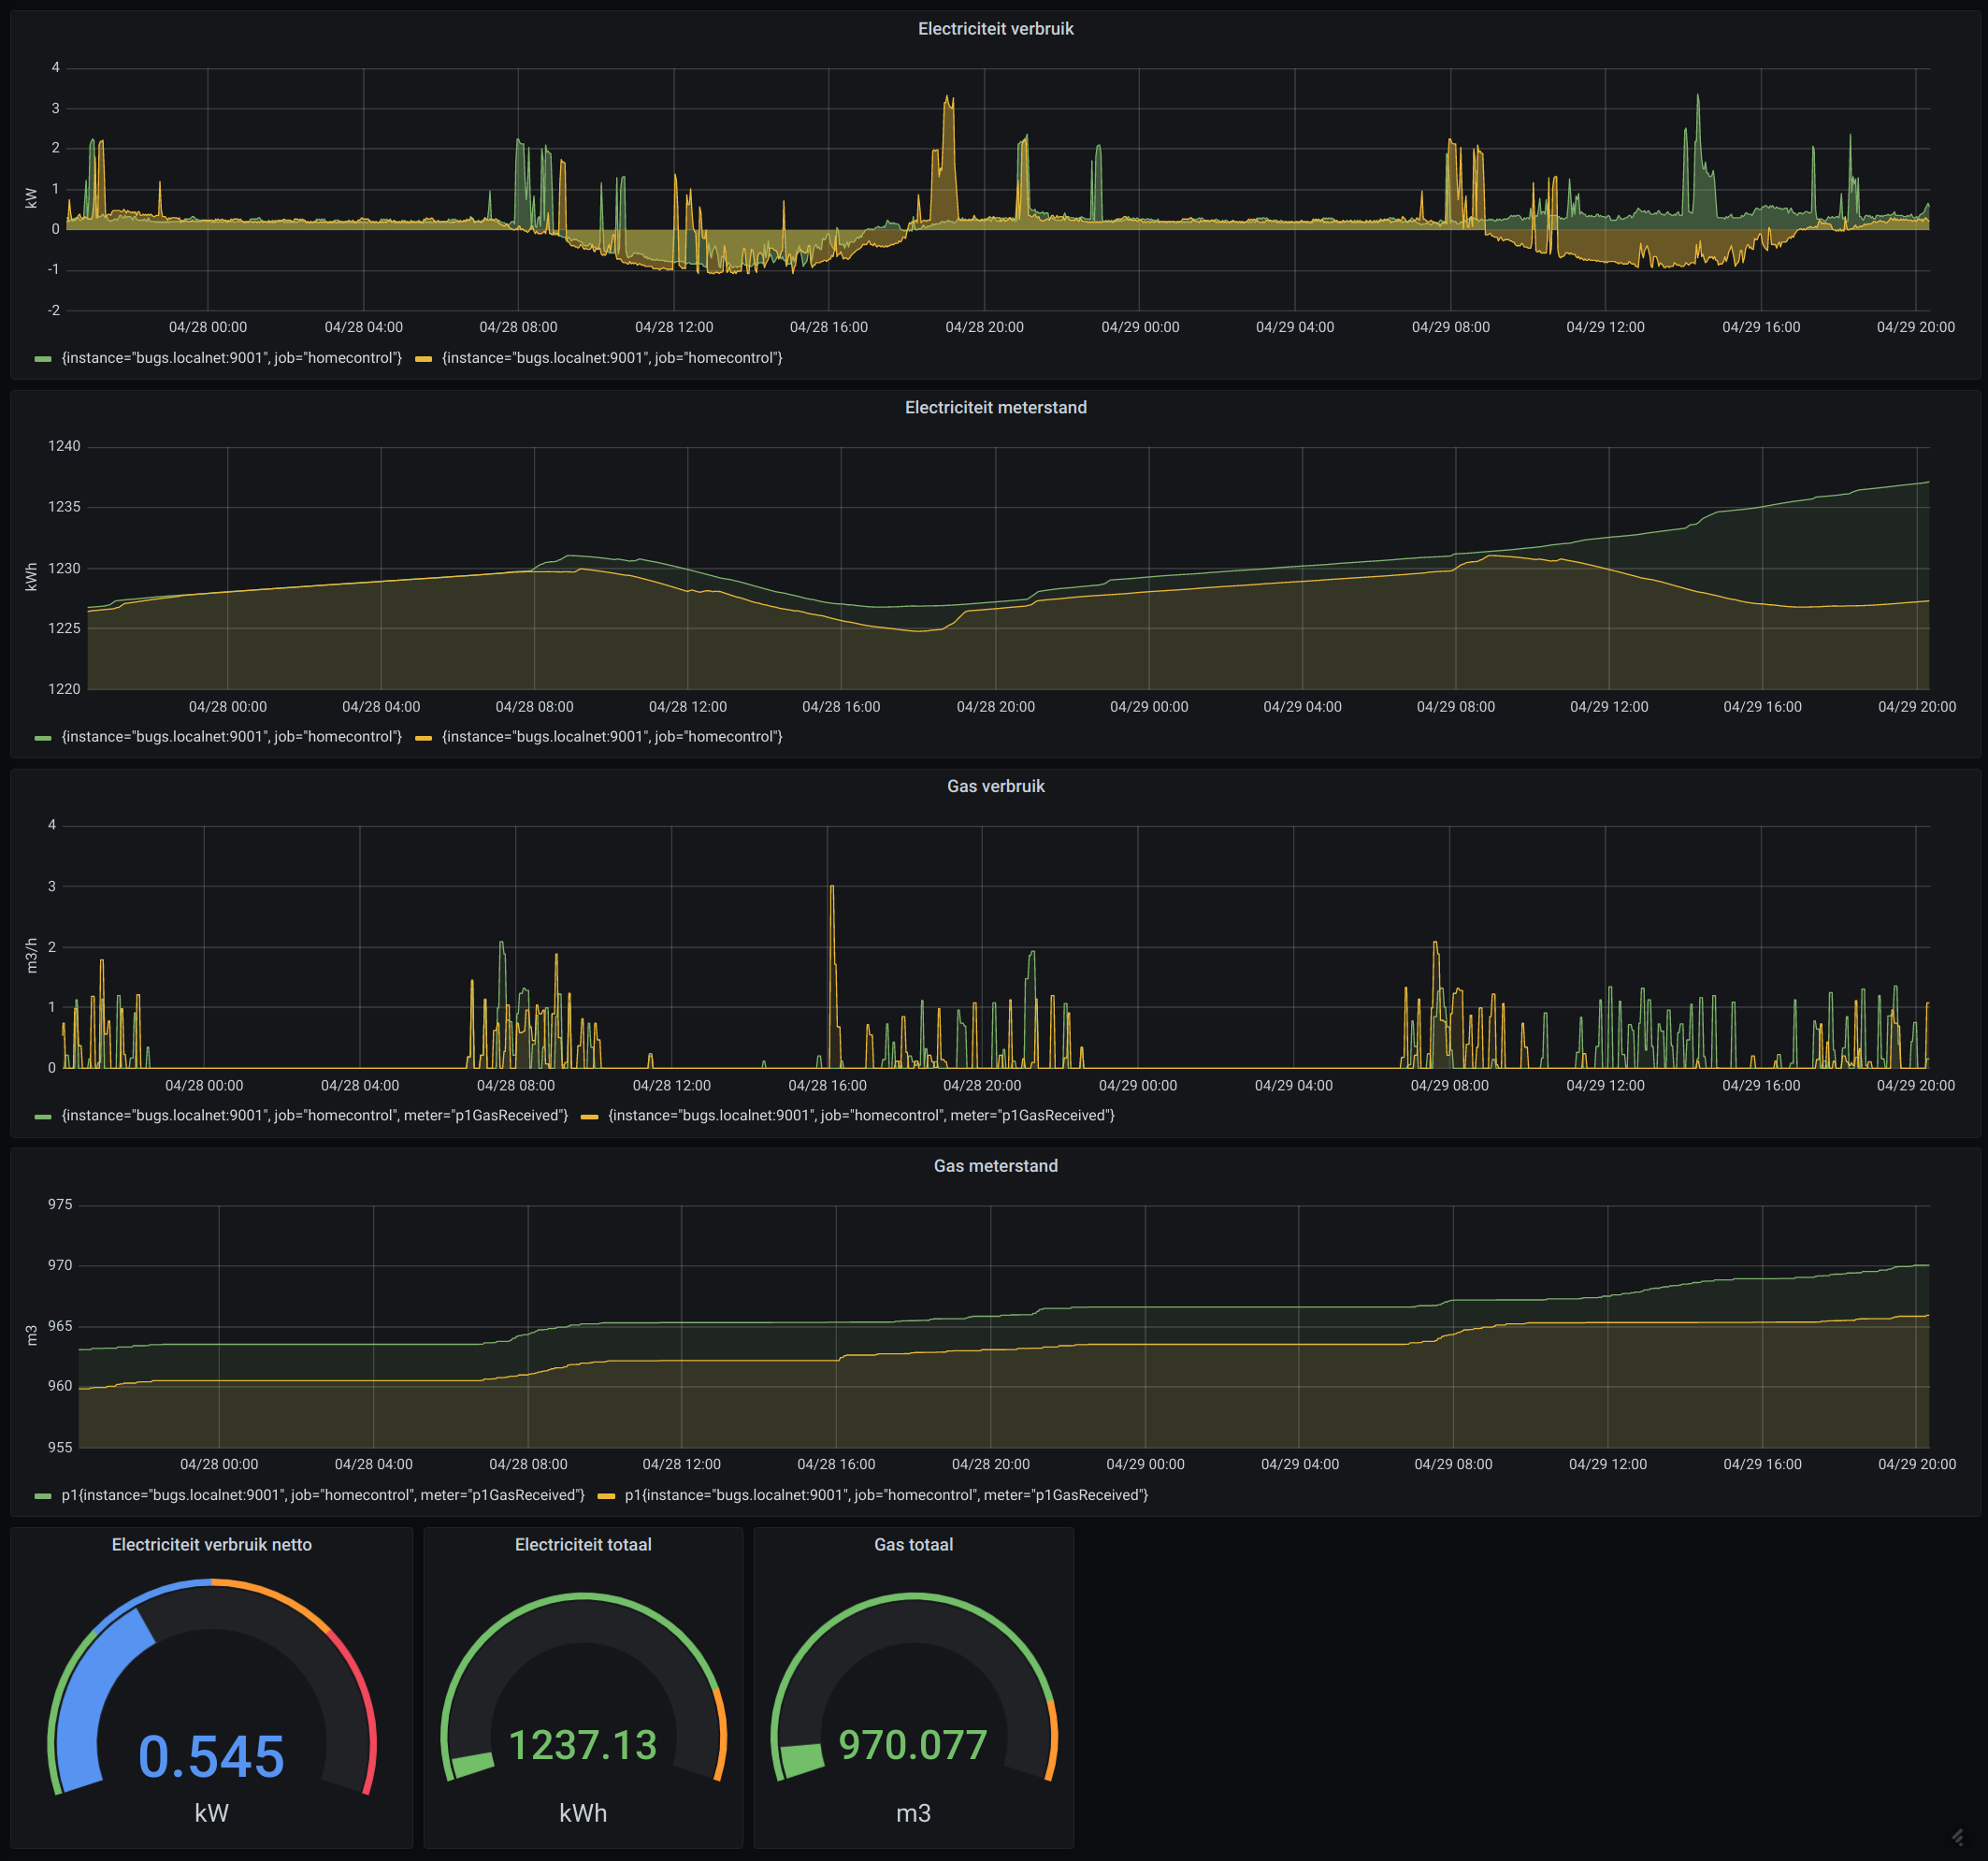Toggle yellow p1GasReceived legend label in Gas verbruik
The height and width of the screenshot is (1861, 1988).
pyautogui.click(x=861, y=1116)
